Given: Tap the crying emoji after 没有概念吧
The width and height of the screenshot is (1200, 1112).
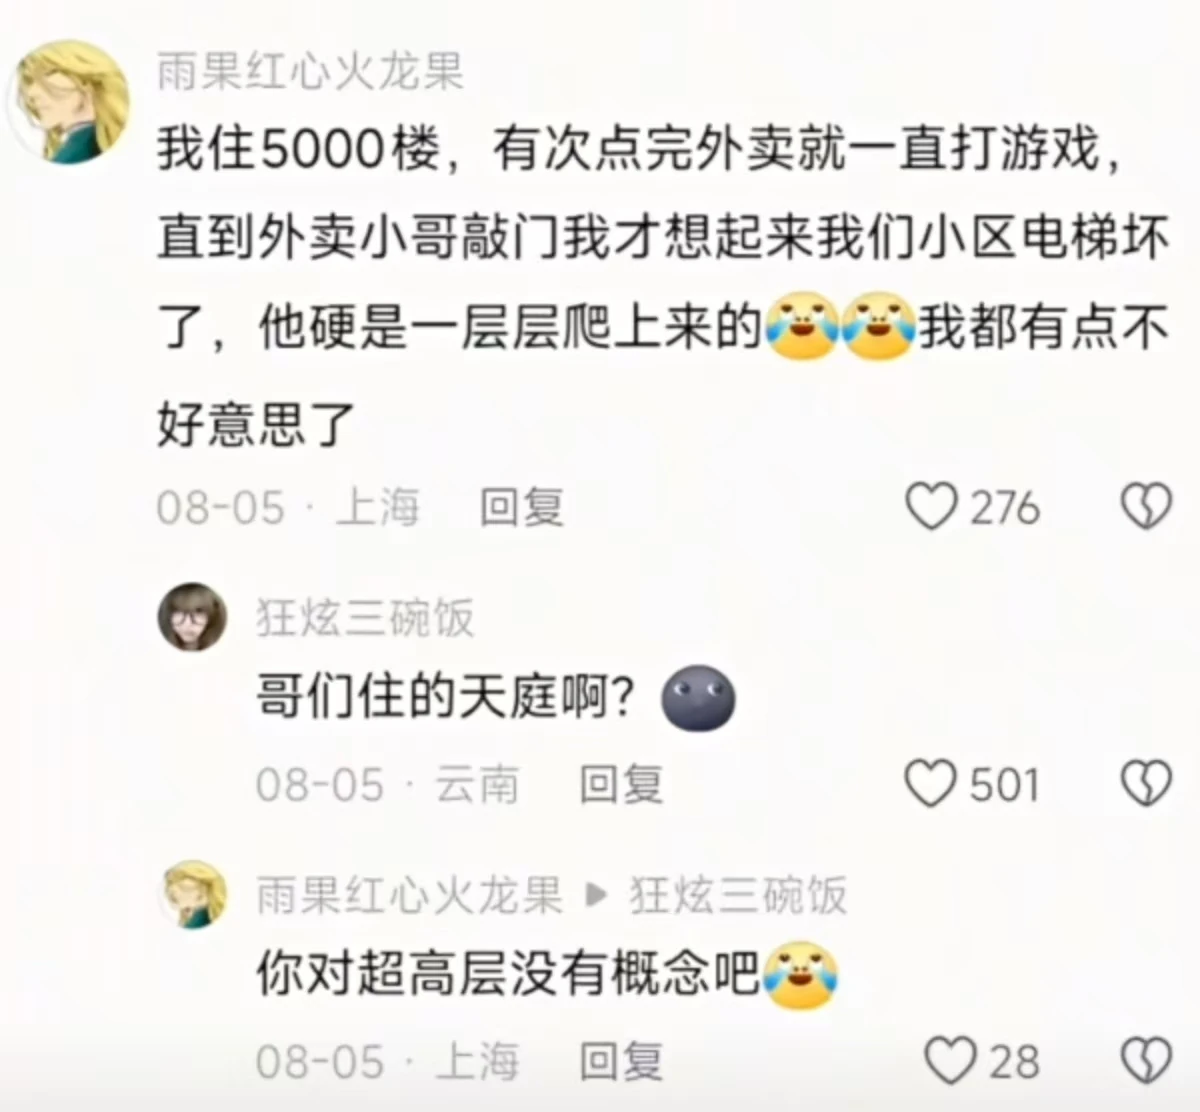Looking at the screenshot, I should [800, 975].
